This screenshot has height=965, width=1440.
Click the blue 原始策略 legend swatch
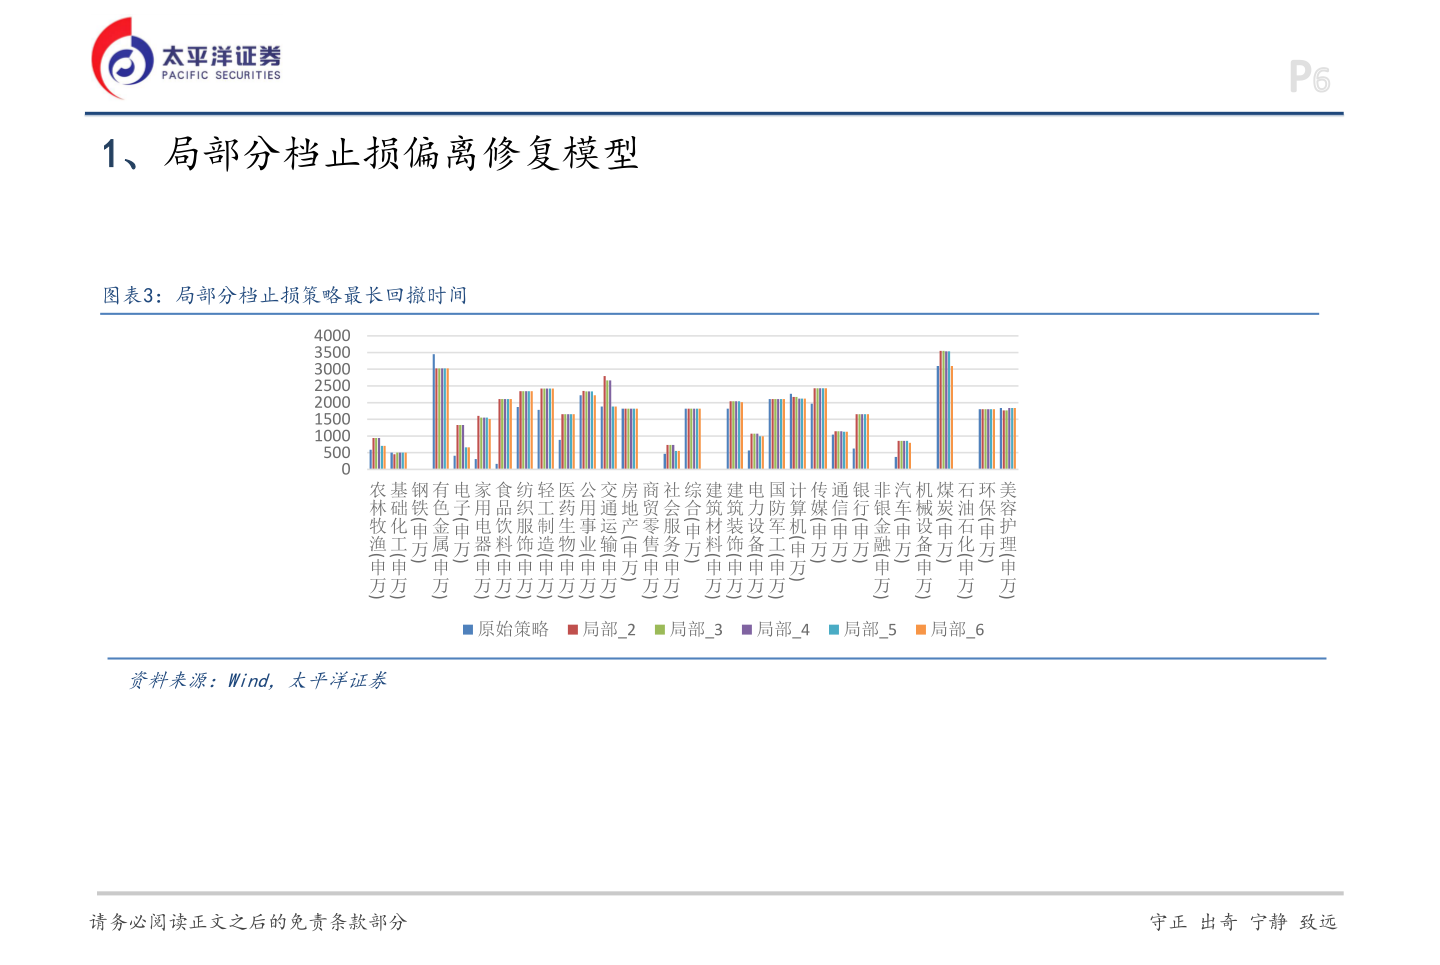pyautogui.click(x=467, y=630)
